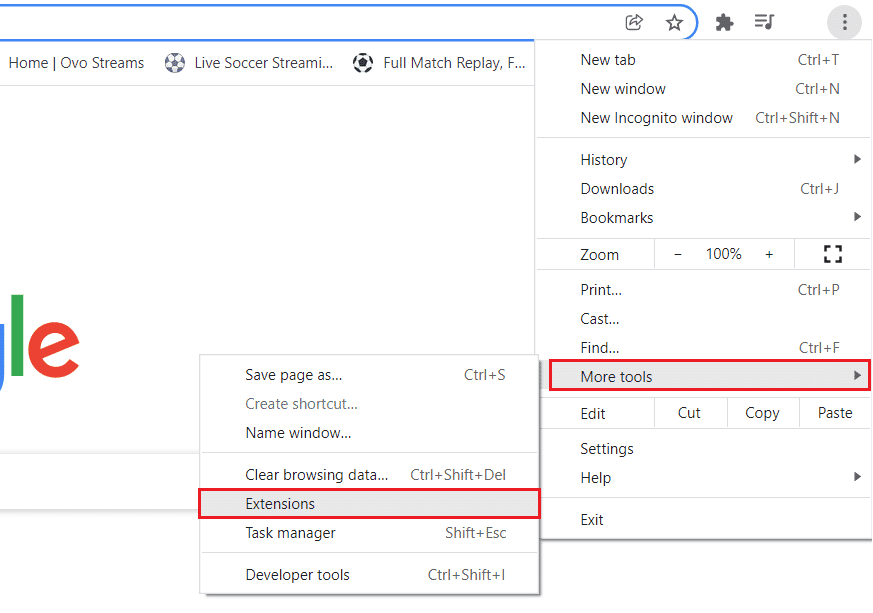Choose Find... from the menu
873x613 pixels.
click(704, 347)
